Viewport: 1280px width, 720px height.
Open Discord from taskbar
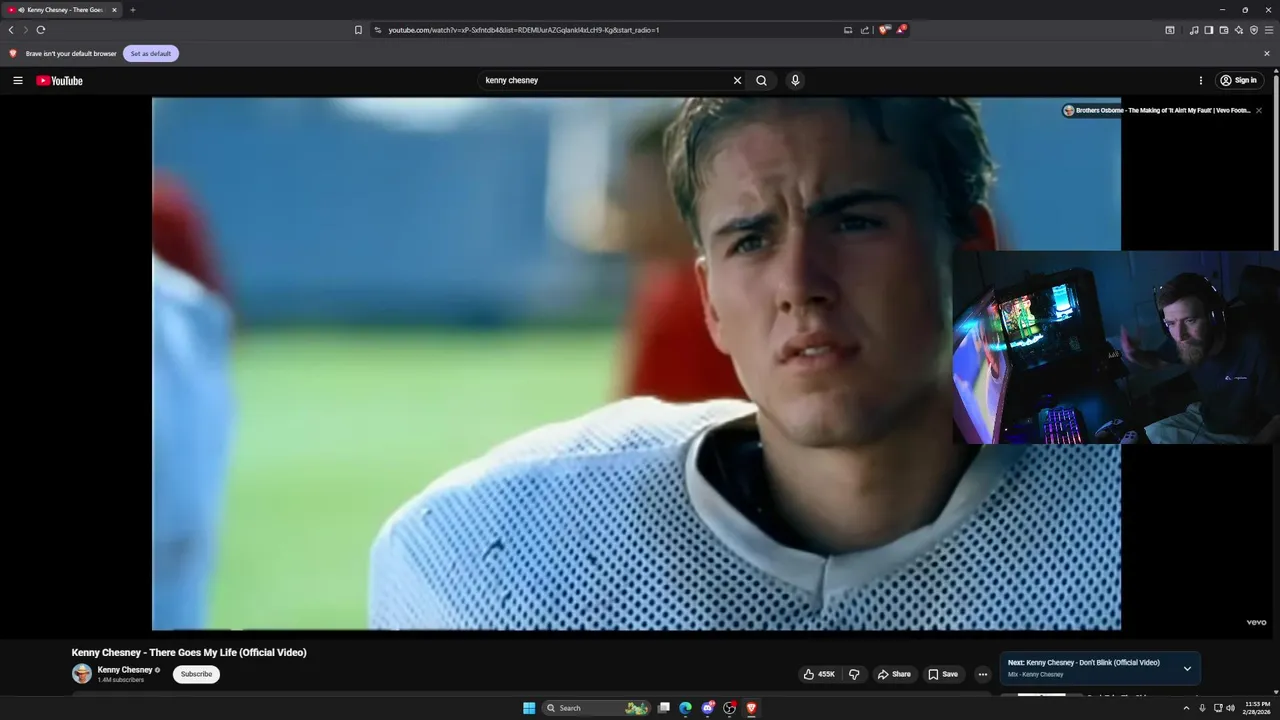pos(708,708)
